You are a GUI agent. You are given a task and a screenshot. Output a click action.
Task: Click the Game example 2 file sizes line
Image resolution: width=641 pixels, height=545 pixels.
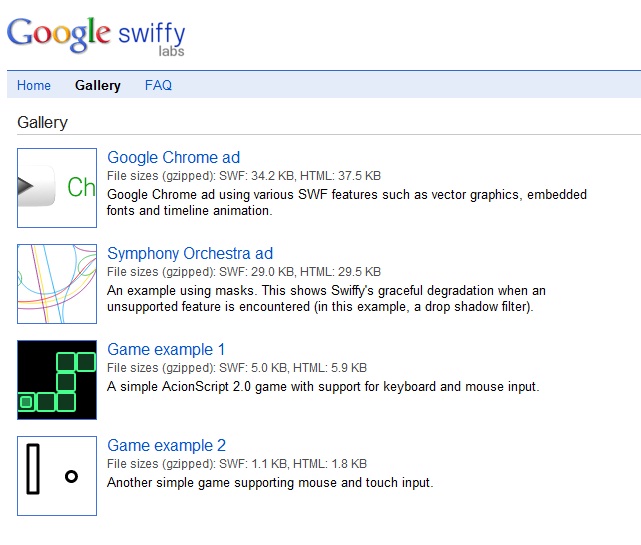[237, 463]
